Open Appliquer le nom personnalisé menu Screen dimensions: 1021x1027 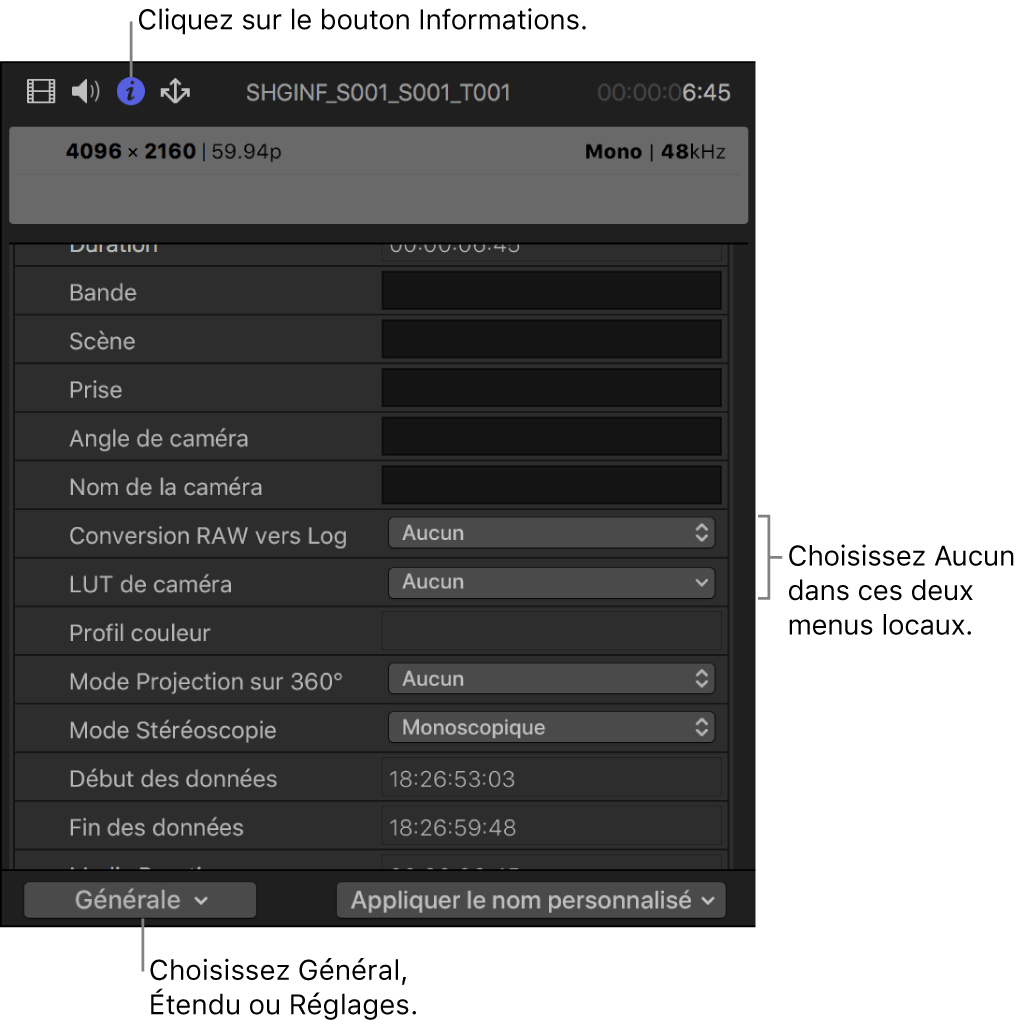(531, 900)
